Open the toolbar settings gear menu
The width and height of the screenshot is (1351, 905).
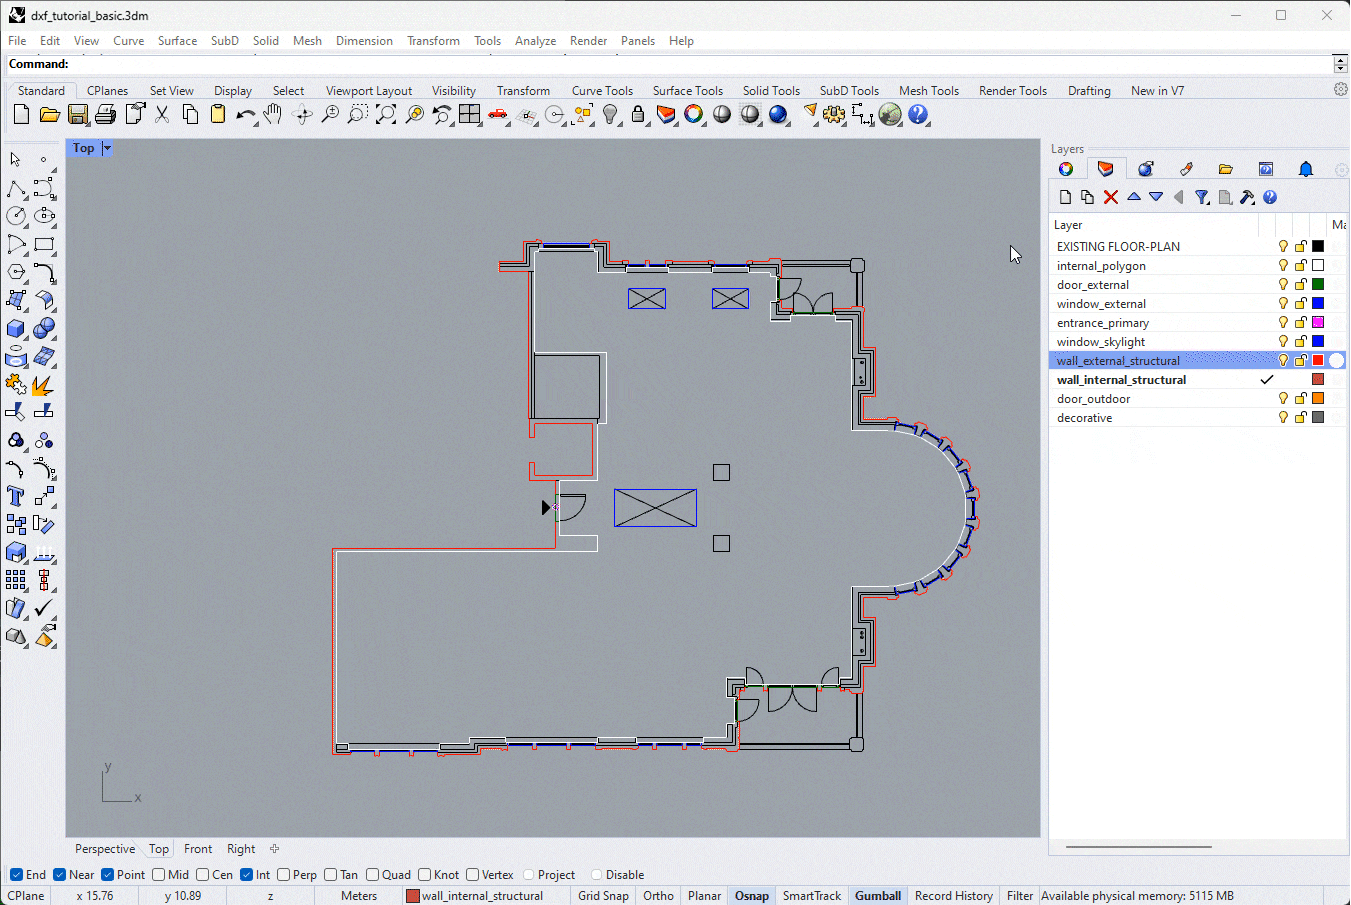[1340, 90]
